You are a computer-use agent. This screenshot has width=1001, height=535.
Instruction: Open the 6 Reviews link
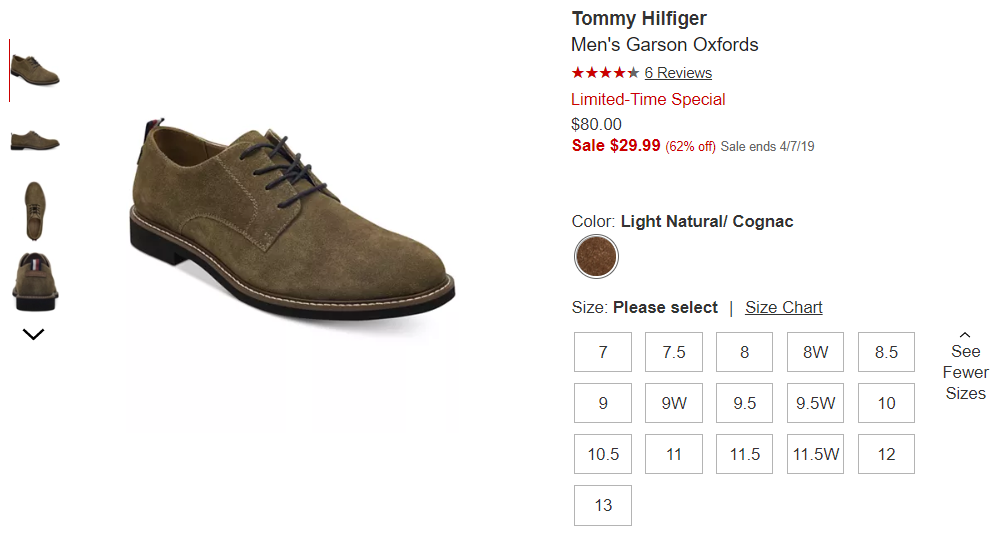coord(678,73)
